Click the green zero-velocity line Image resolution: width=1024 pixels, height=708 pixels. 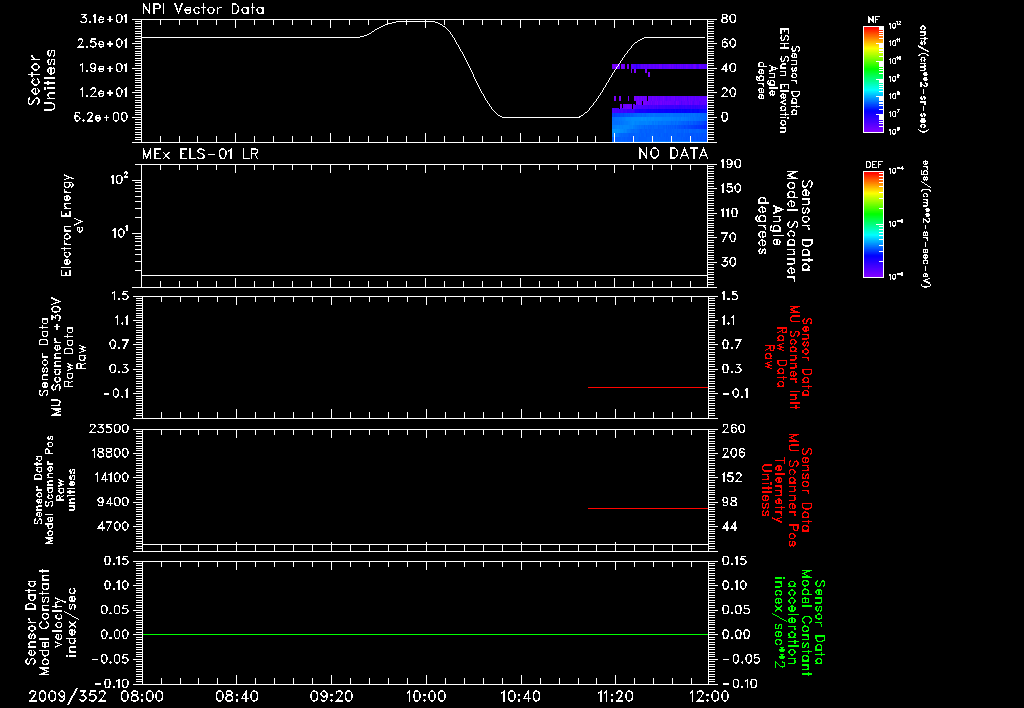(x=425, y=634)
